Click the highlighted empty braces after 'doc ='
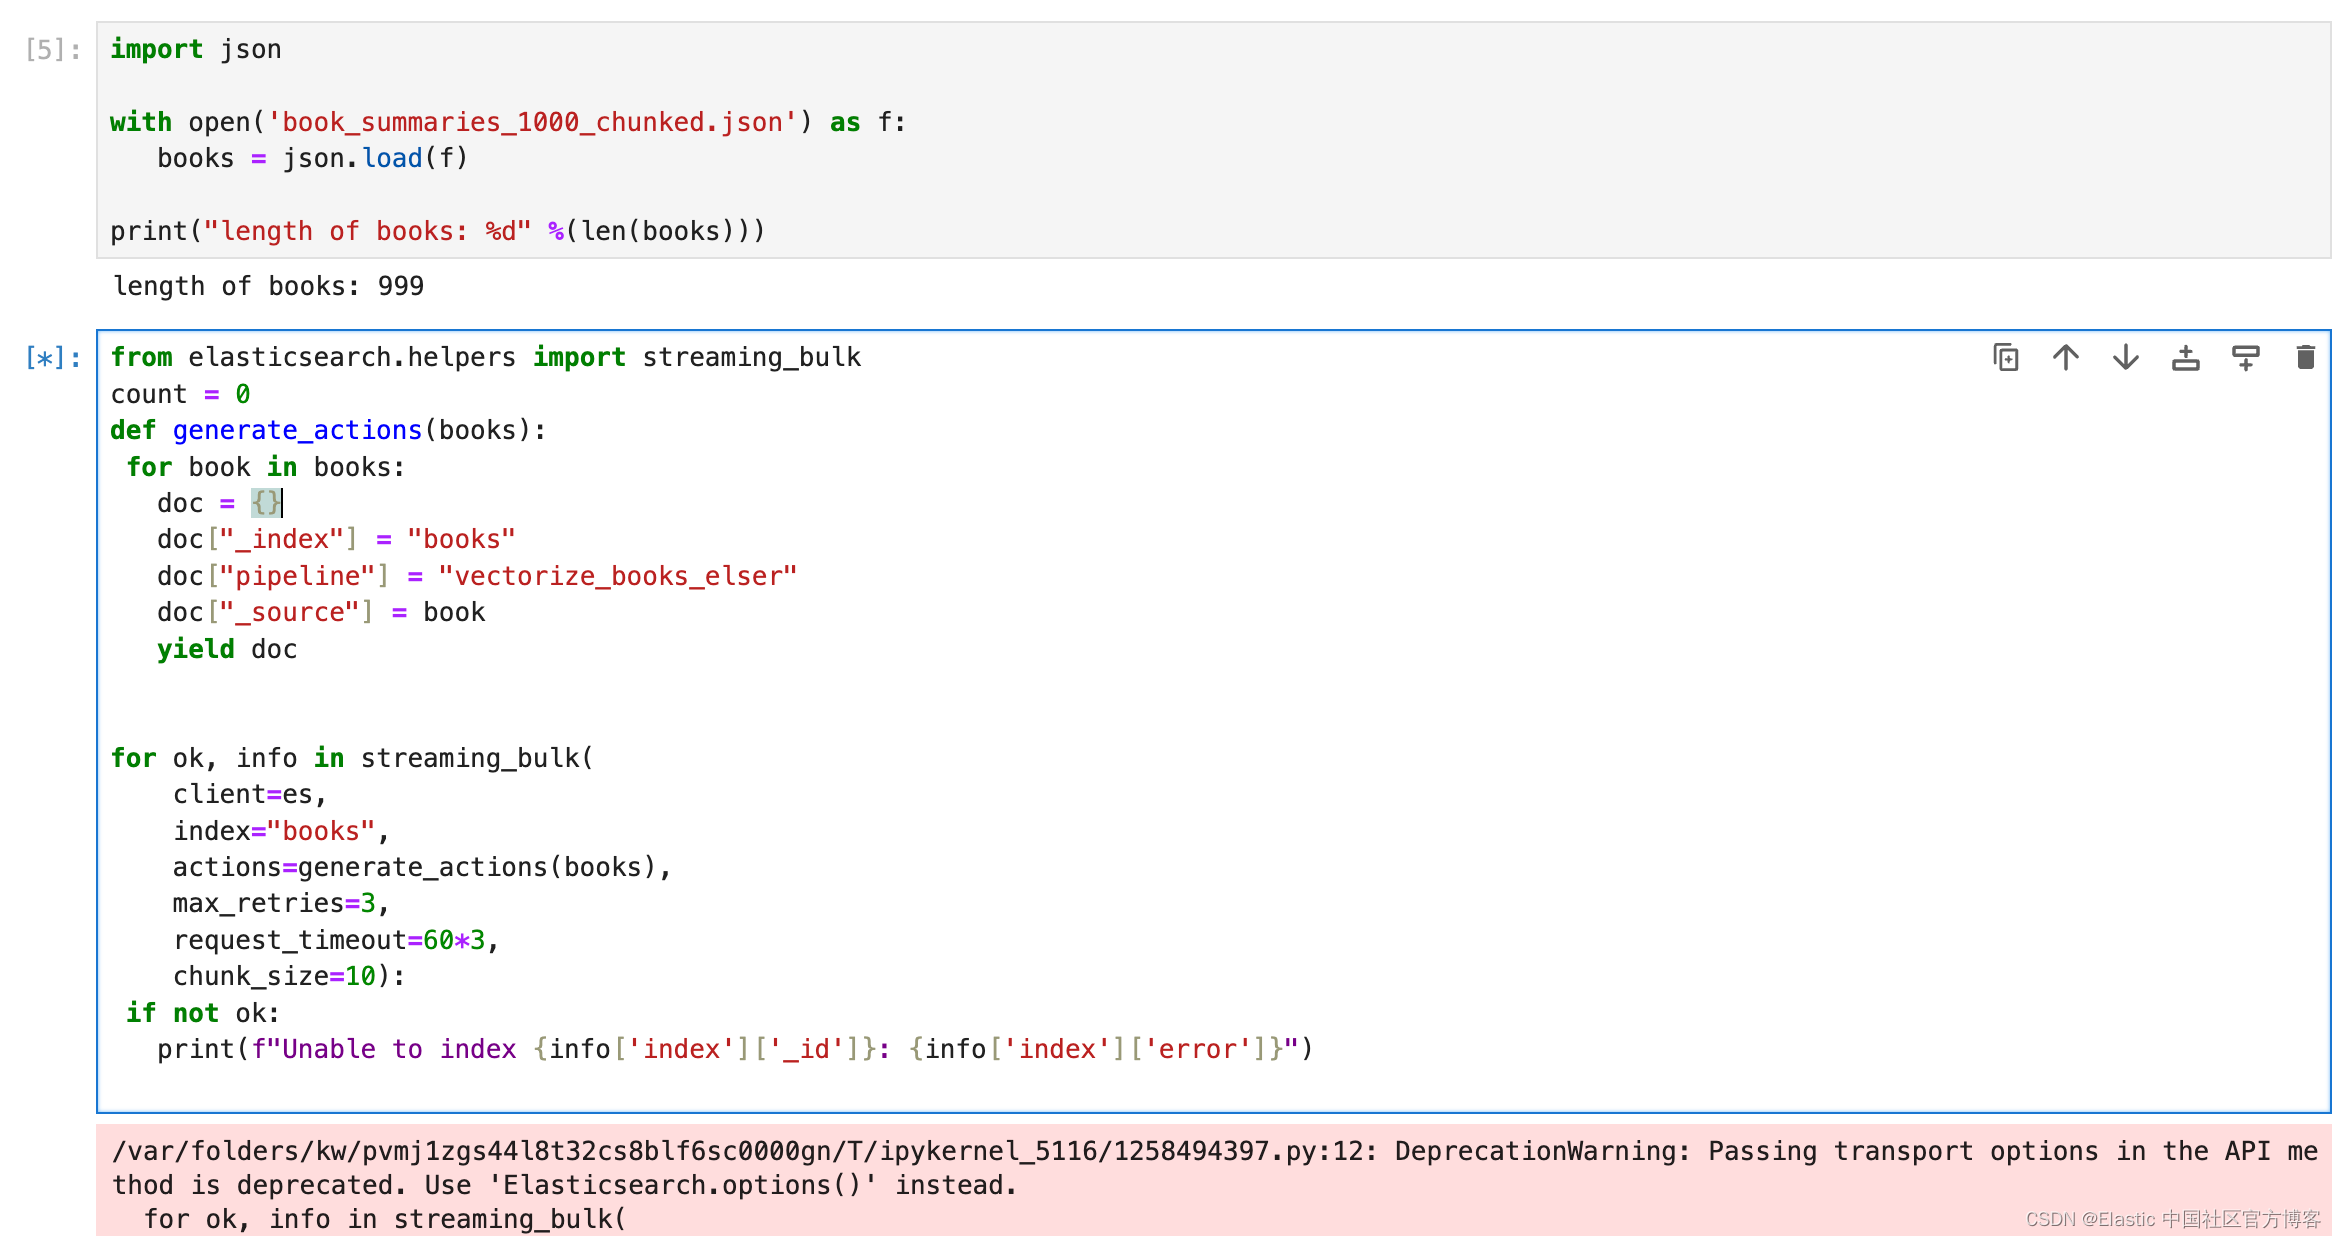The width and height of the screenshot is (2336, 1238). [265, 503]
